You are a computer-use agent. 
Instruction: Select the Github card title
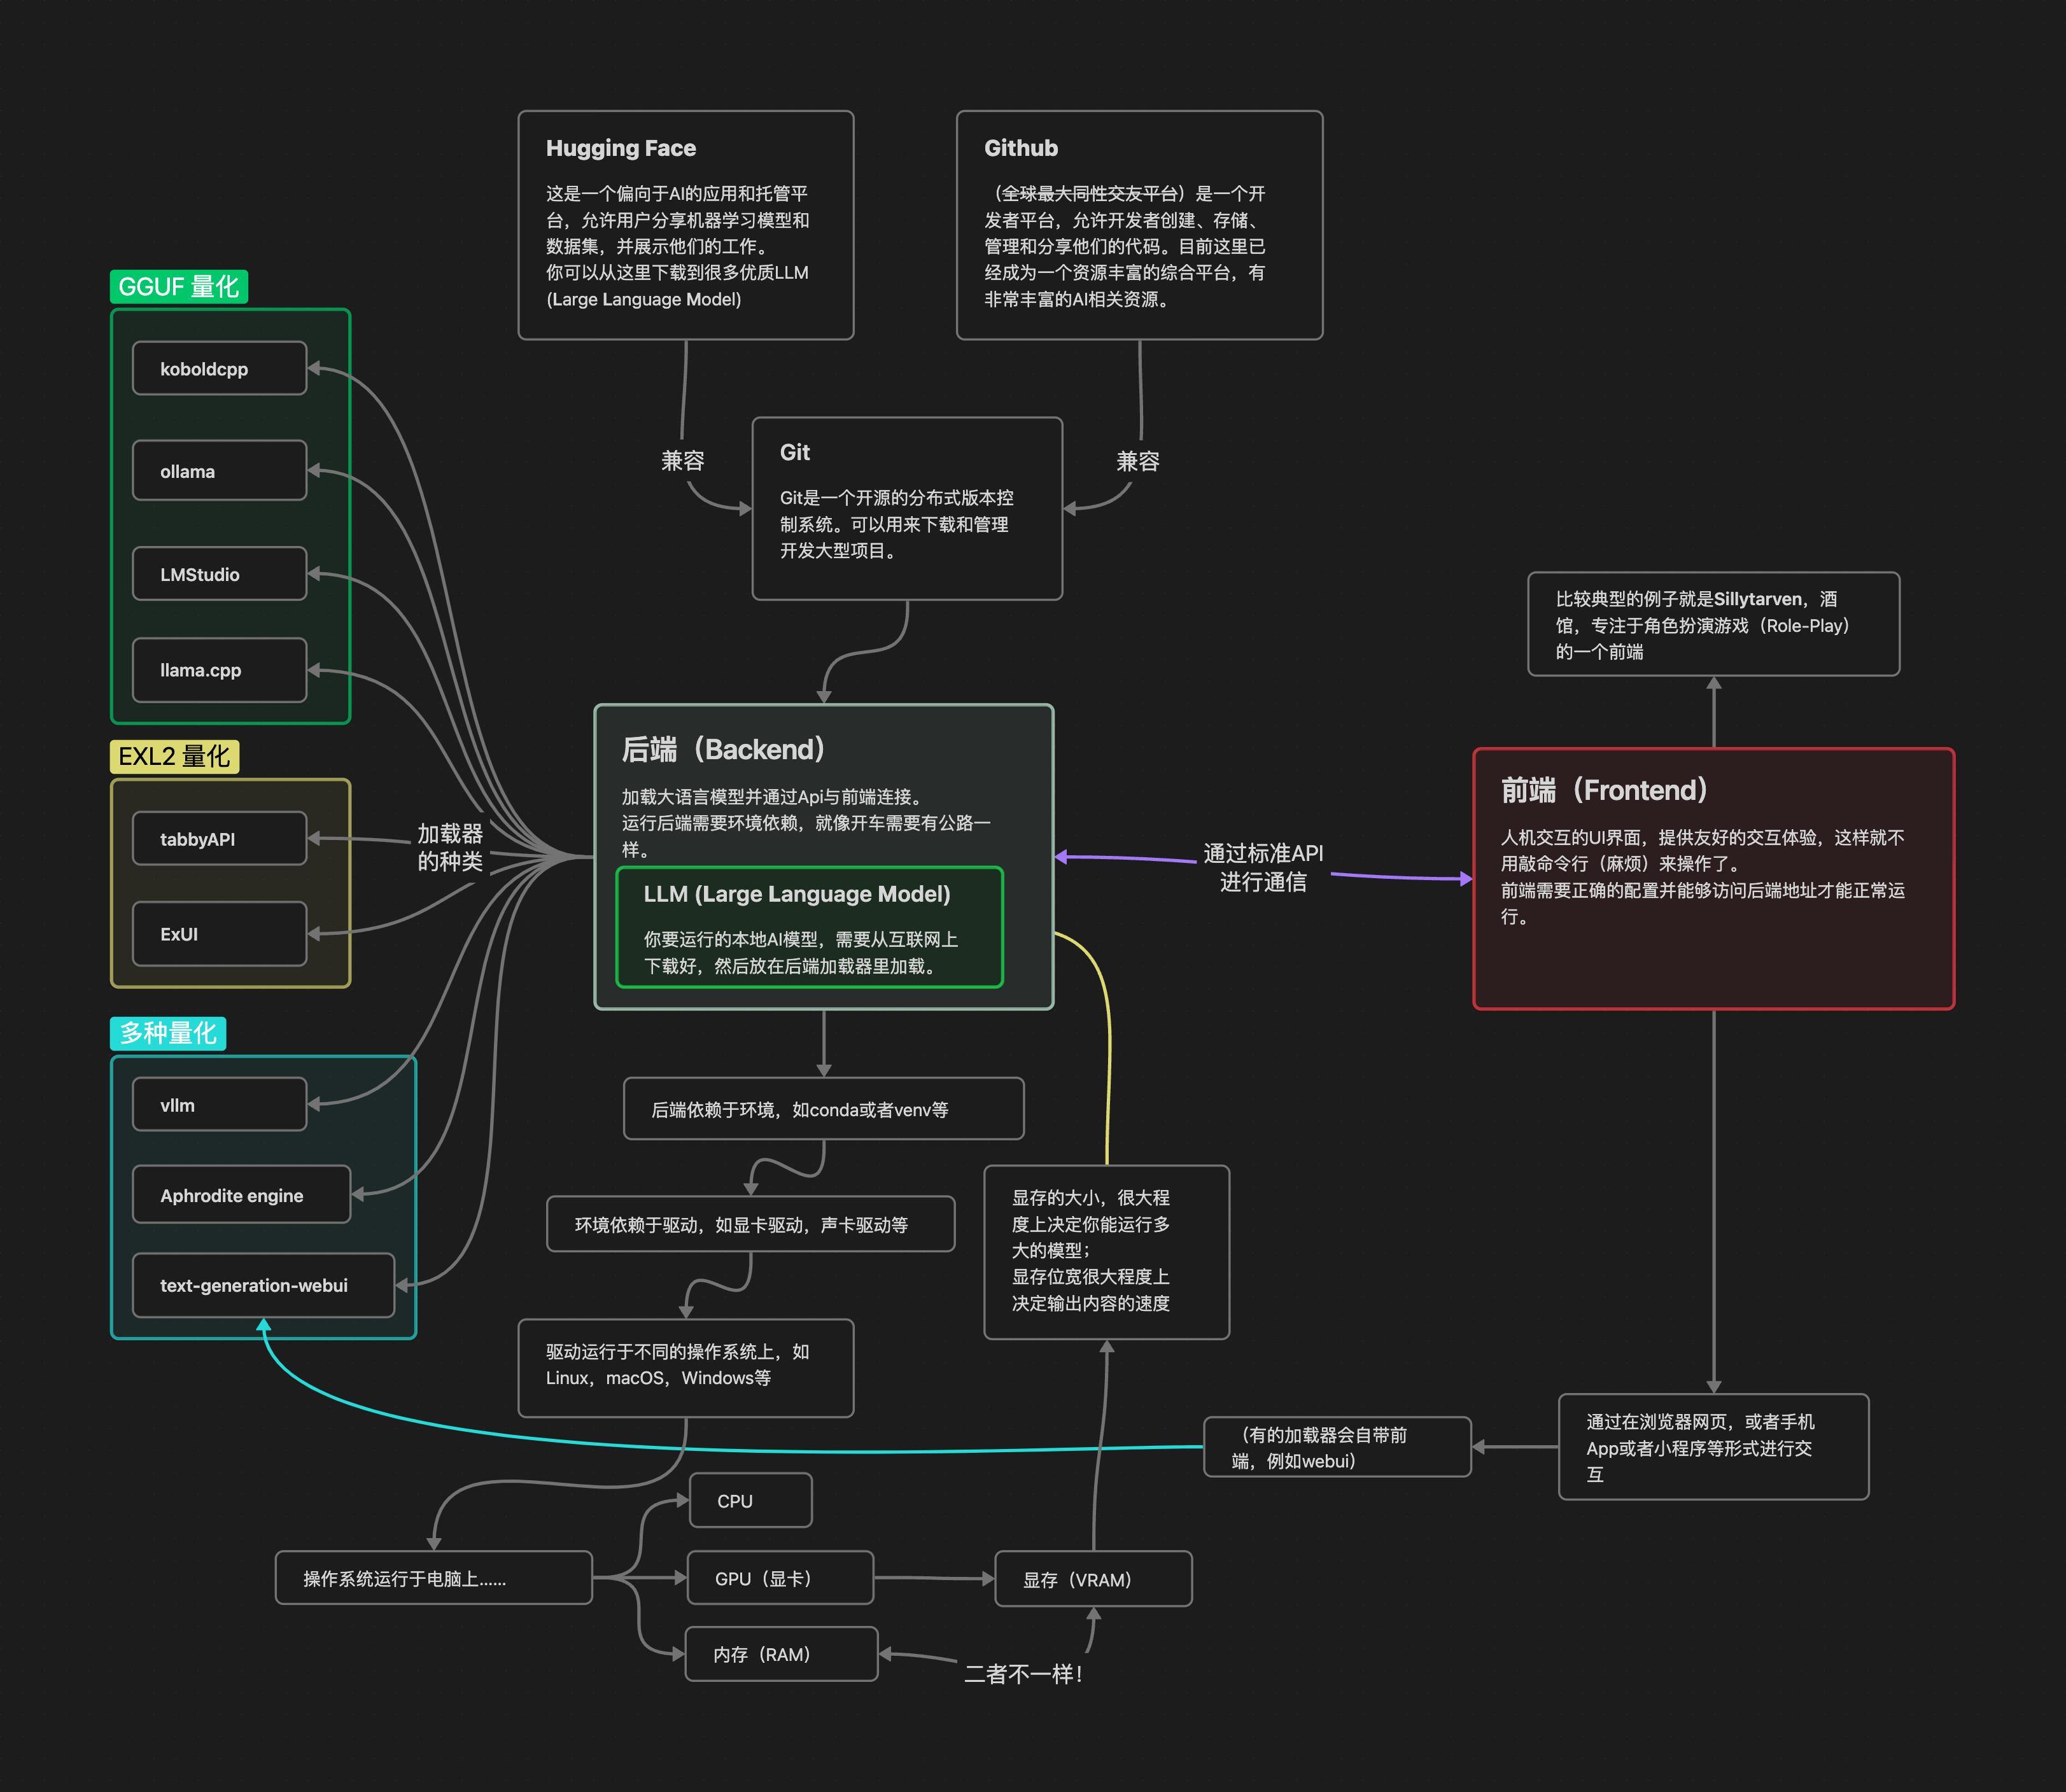pyautogui.click(x=1021, y=148)
